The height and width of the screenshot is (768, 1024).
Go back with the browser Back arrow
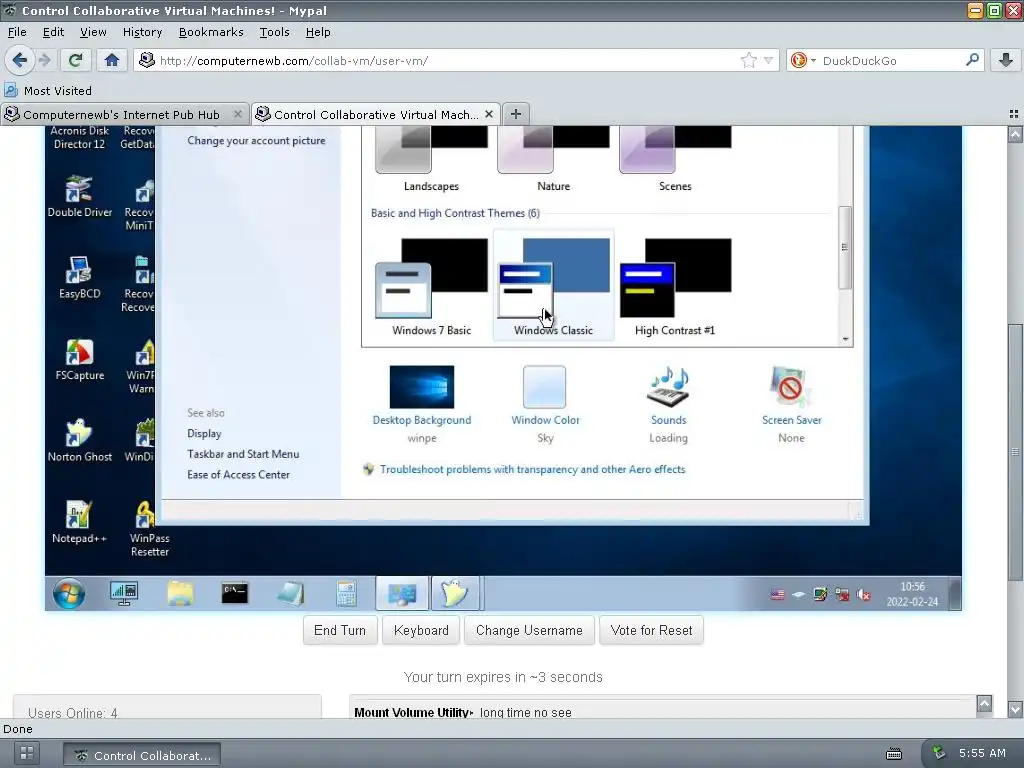pyautogui.click(x=20, y=61)
